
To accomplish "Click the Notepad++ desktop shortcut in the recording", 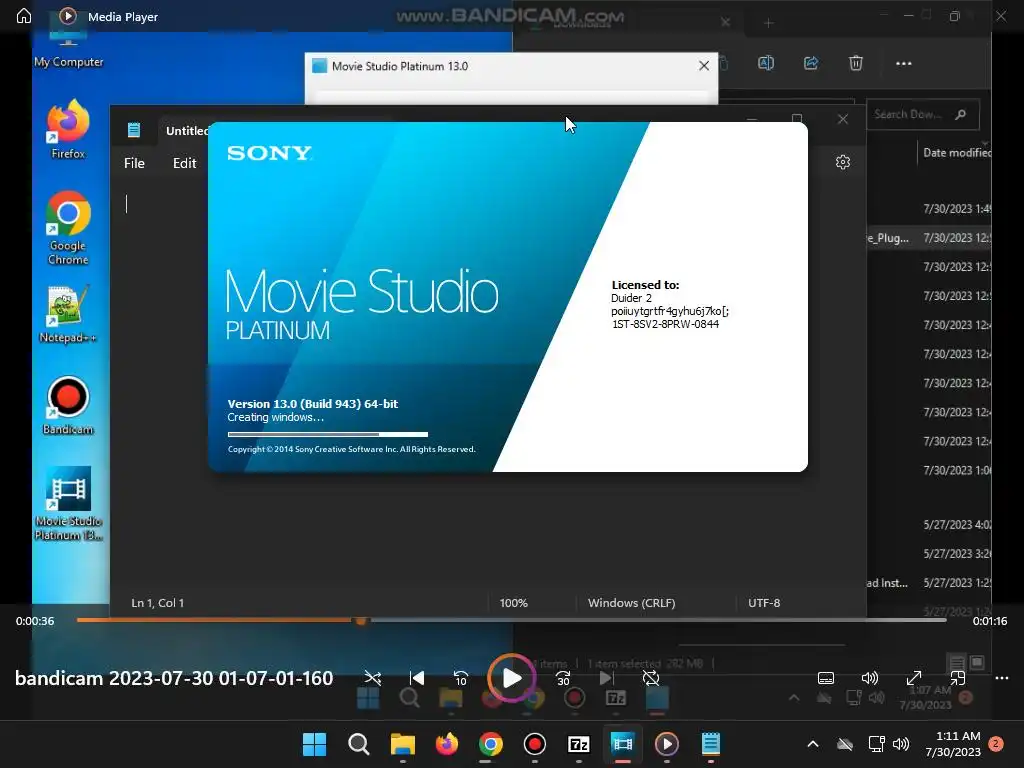I will click(68, 315).
